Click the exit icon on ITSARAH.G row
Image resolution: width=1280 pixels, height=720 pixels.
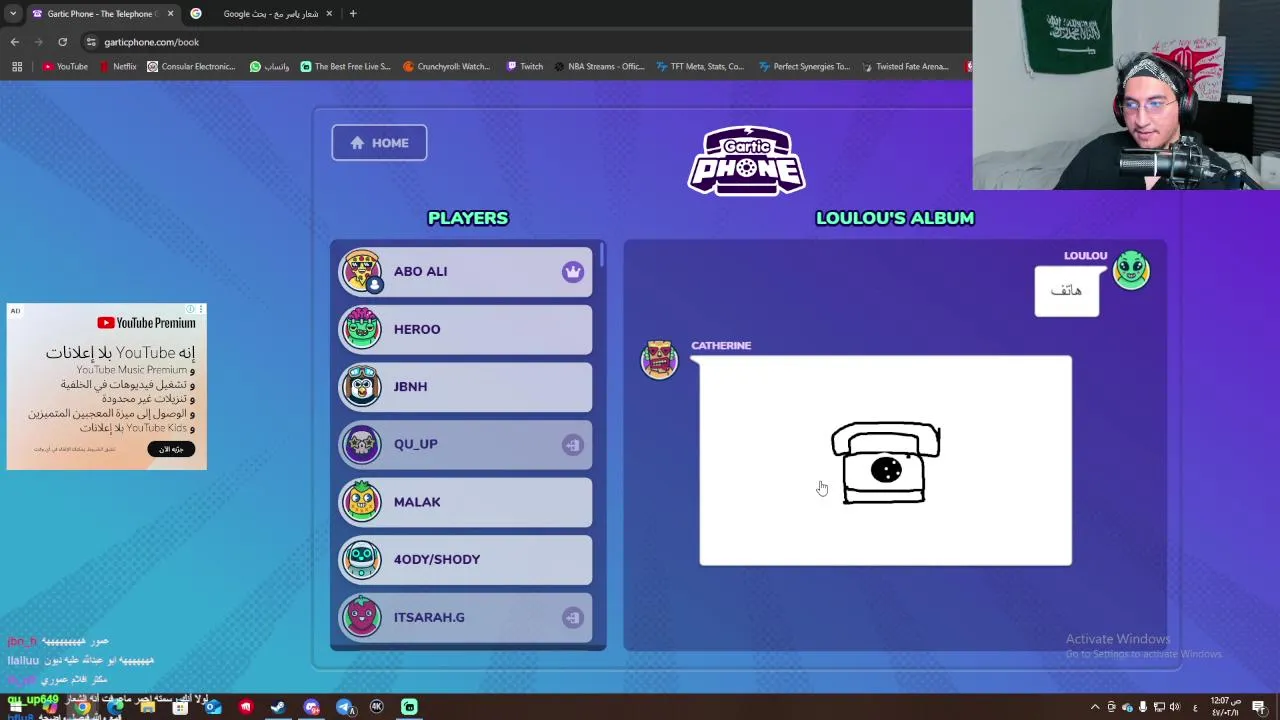[572, 617]
